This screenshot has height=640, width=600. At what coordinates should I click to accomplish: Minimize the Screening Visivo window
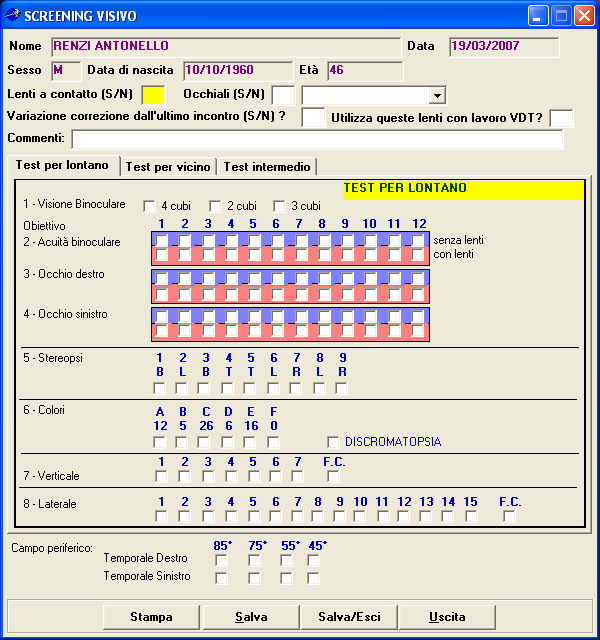pyautogui.click(x=538, y=16)
